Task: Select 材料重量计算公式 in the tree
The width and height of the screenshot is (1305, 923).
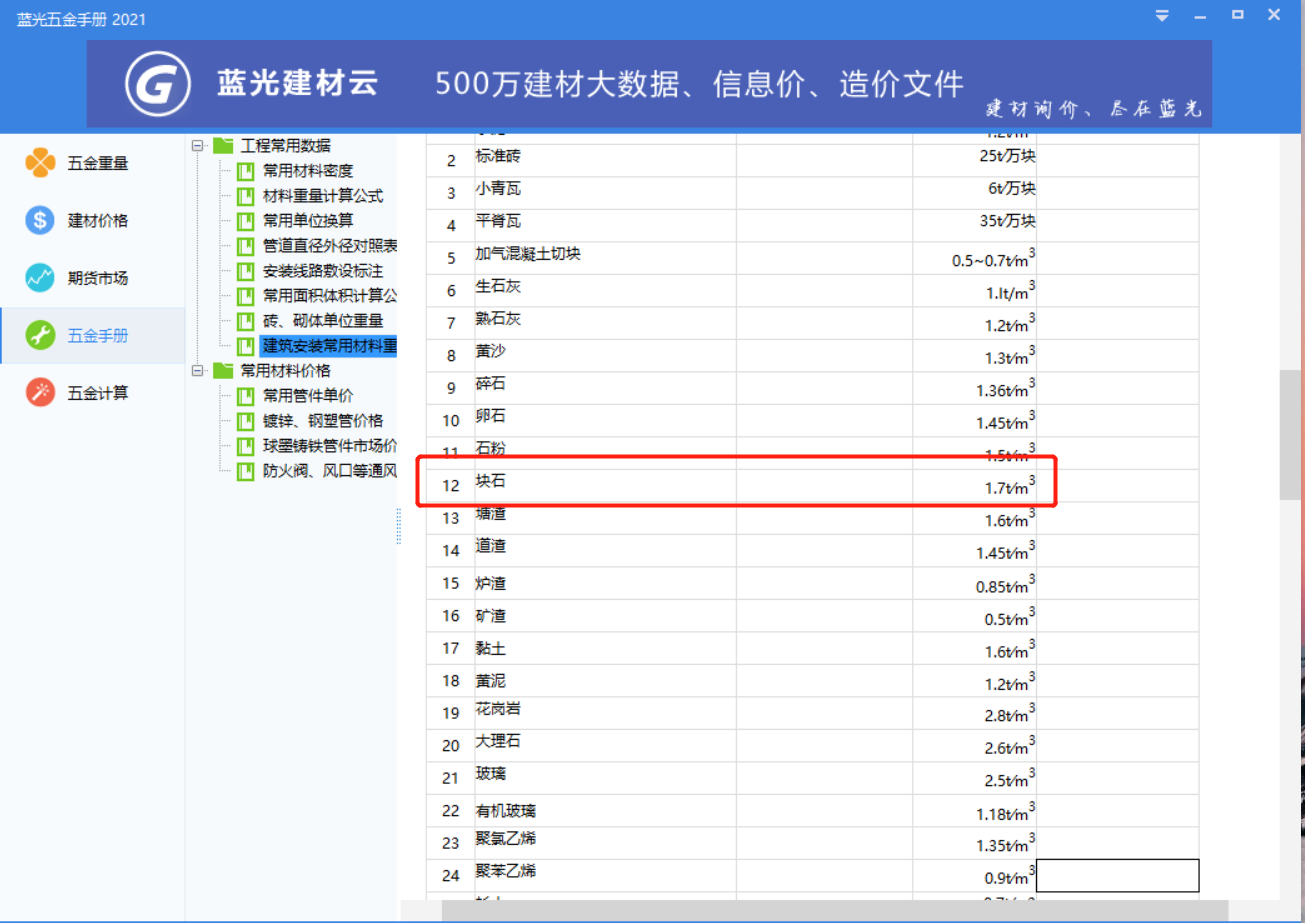Action: [x=323, y=196]
